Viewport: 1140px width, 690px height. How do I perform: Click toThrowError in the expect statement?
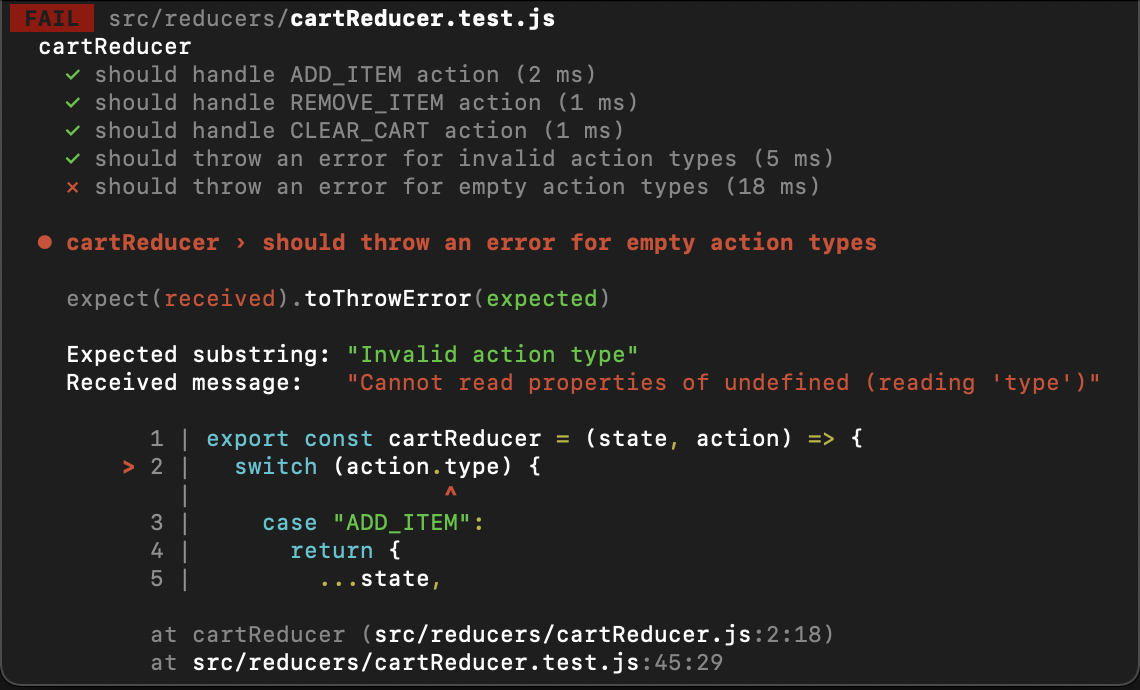pos(388,299)
